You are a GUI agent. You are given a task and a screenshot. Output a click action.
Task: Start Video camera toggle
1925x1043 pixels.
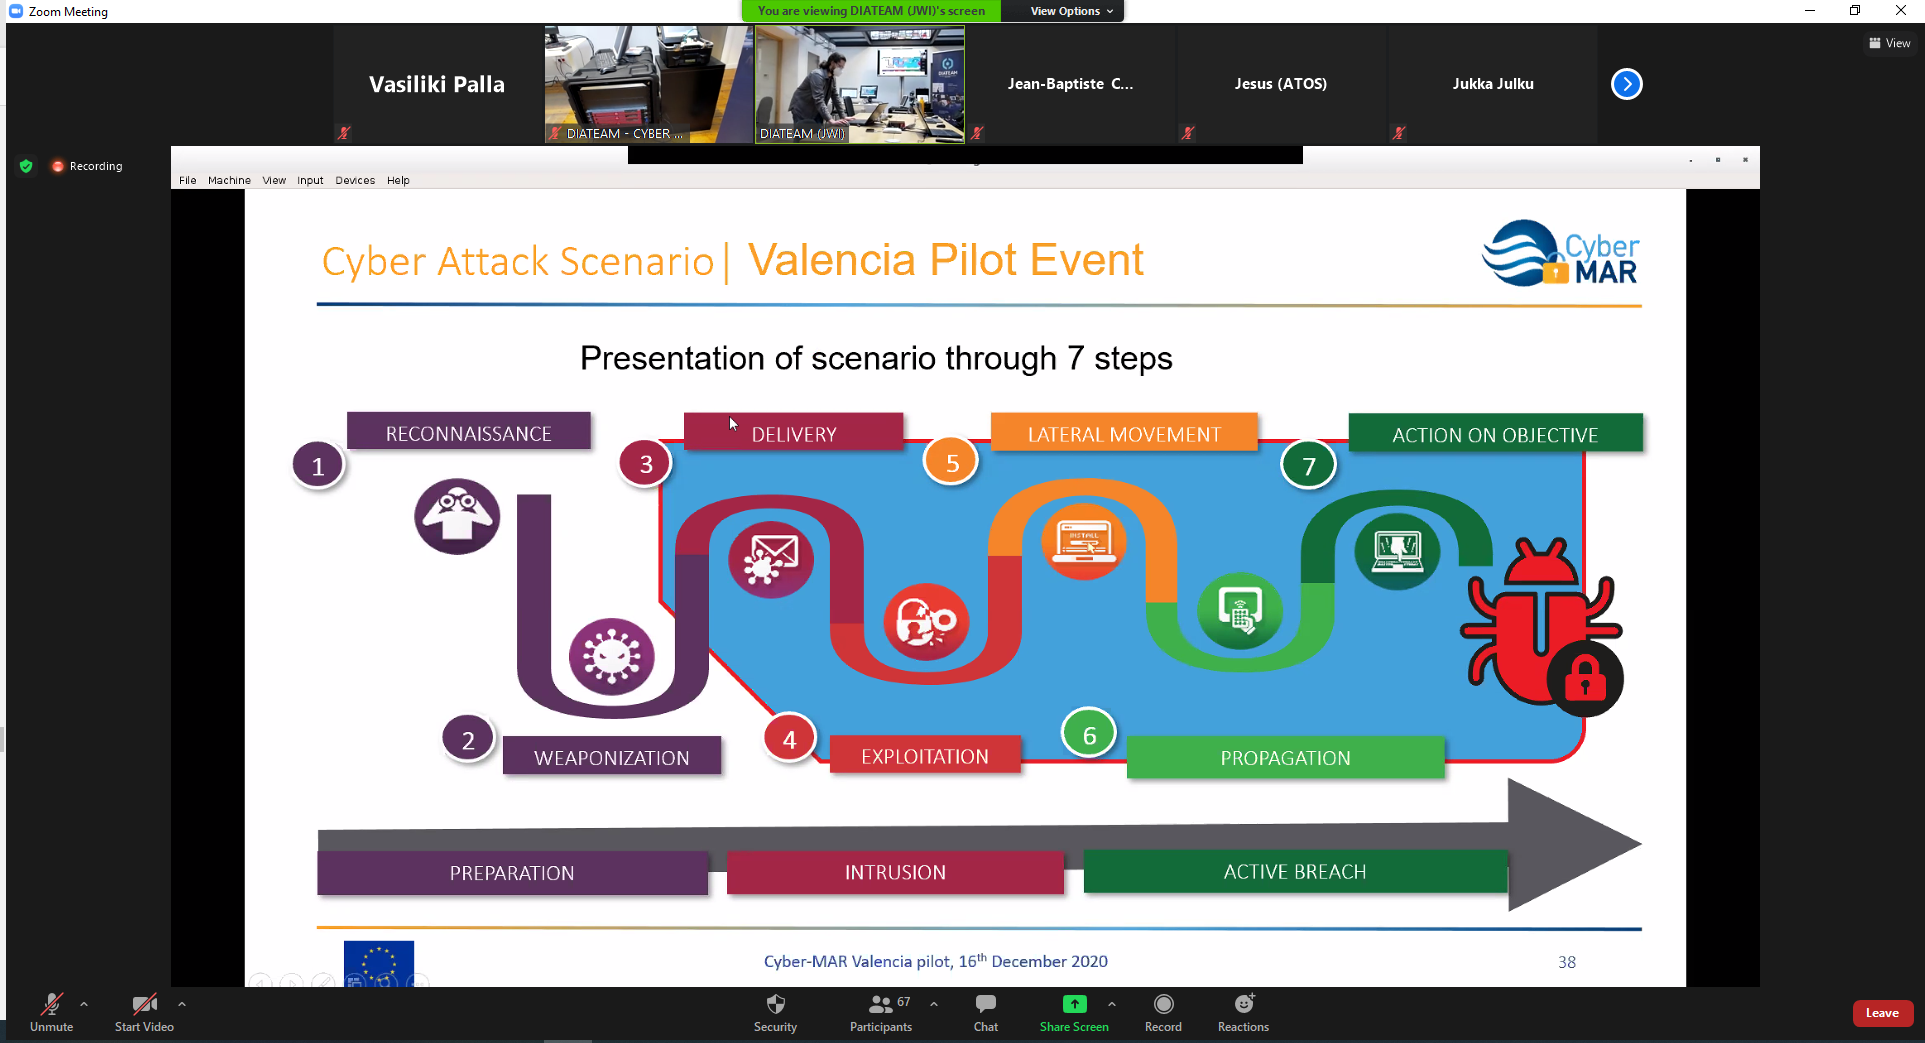144,1005
